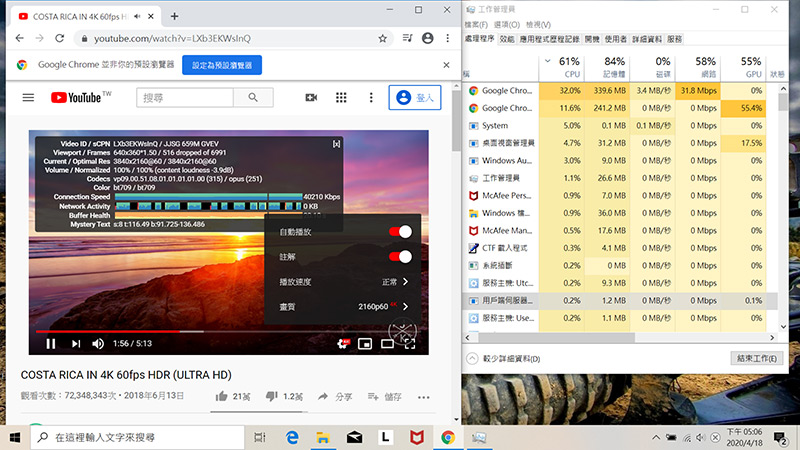Open Task Manager File menu
The height and width of the screenshot is (450, 800).
click(x=476, y=24)
